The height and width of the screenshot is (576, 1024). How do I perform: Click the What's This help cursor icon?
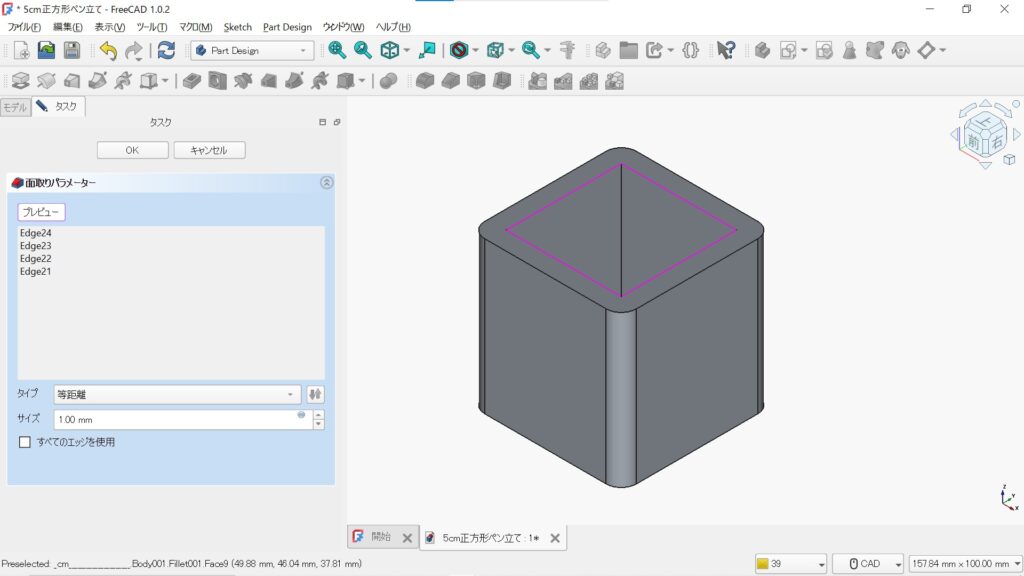coord(726,50)
